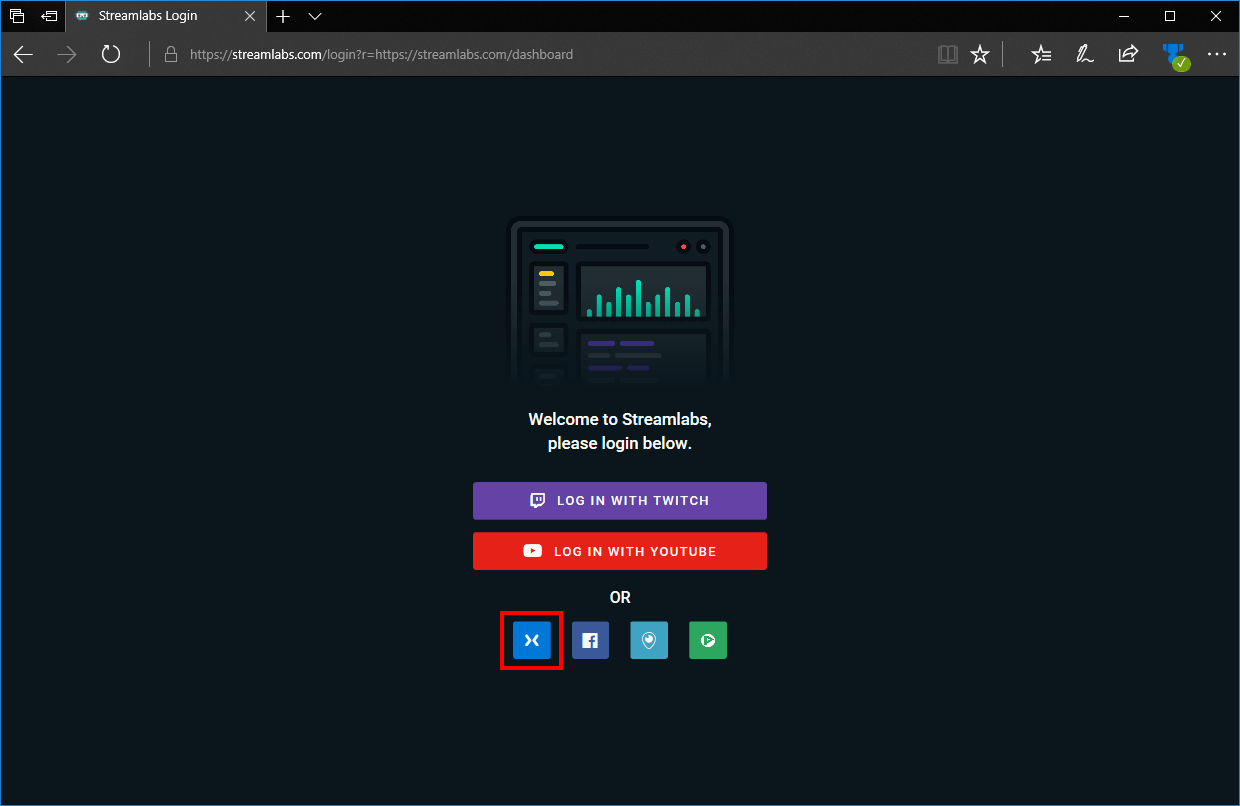Refresh the Streamlabs login page
1240x806 pixels.
[x=111, y=54]
